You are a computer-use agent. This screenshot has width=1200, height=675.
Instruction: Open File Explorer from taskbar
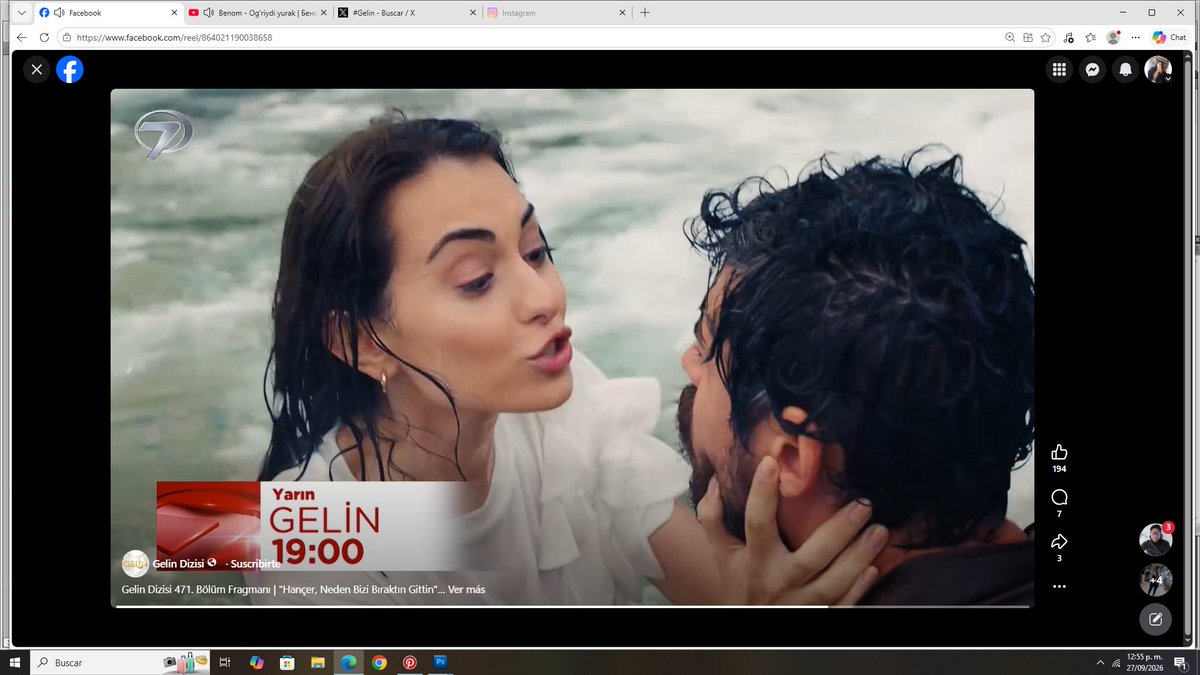[x=317, y=662]
